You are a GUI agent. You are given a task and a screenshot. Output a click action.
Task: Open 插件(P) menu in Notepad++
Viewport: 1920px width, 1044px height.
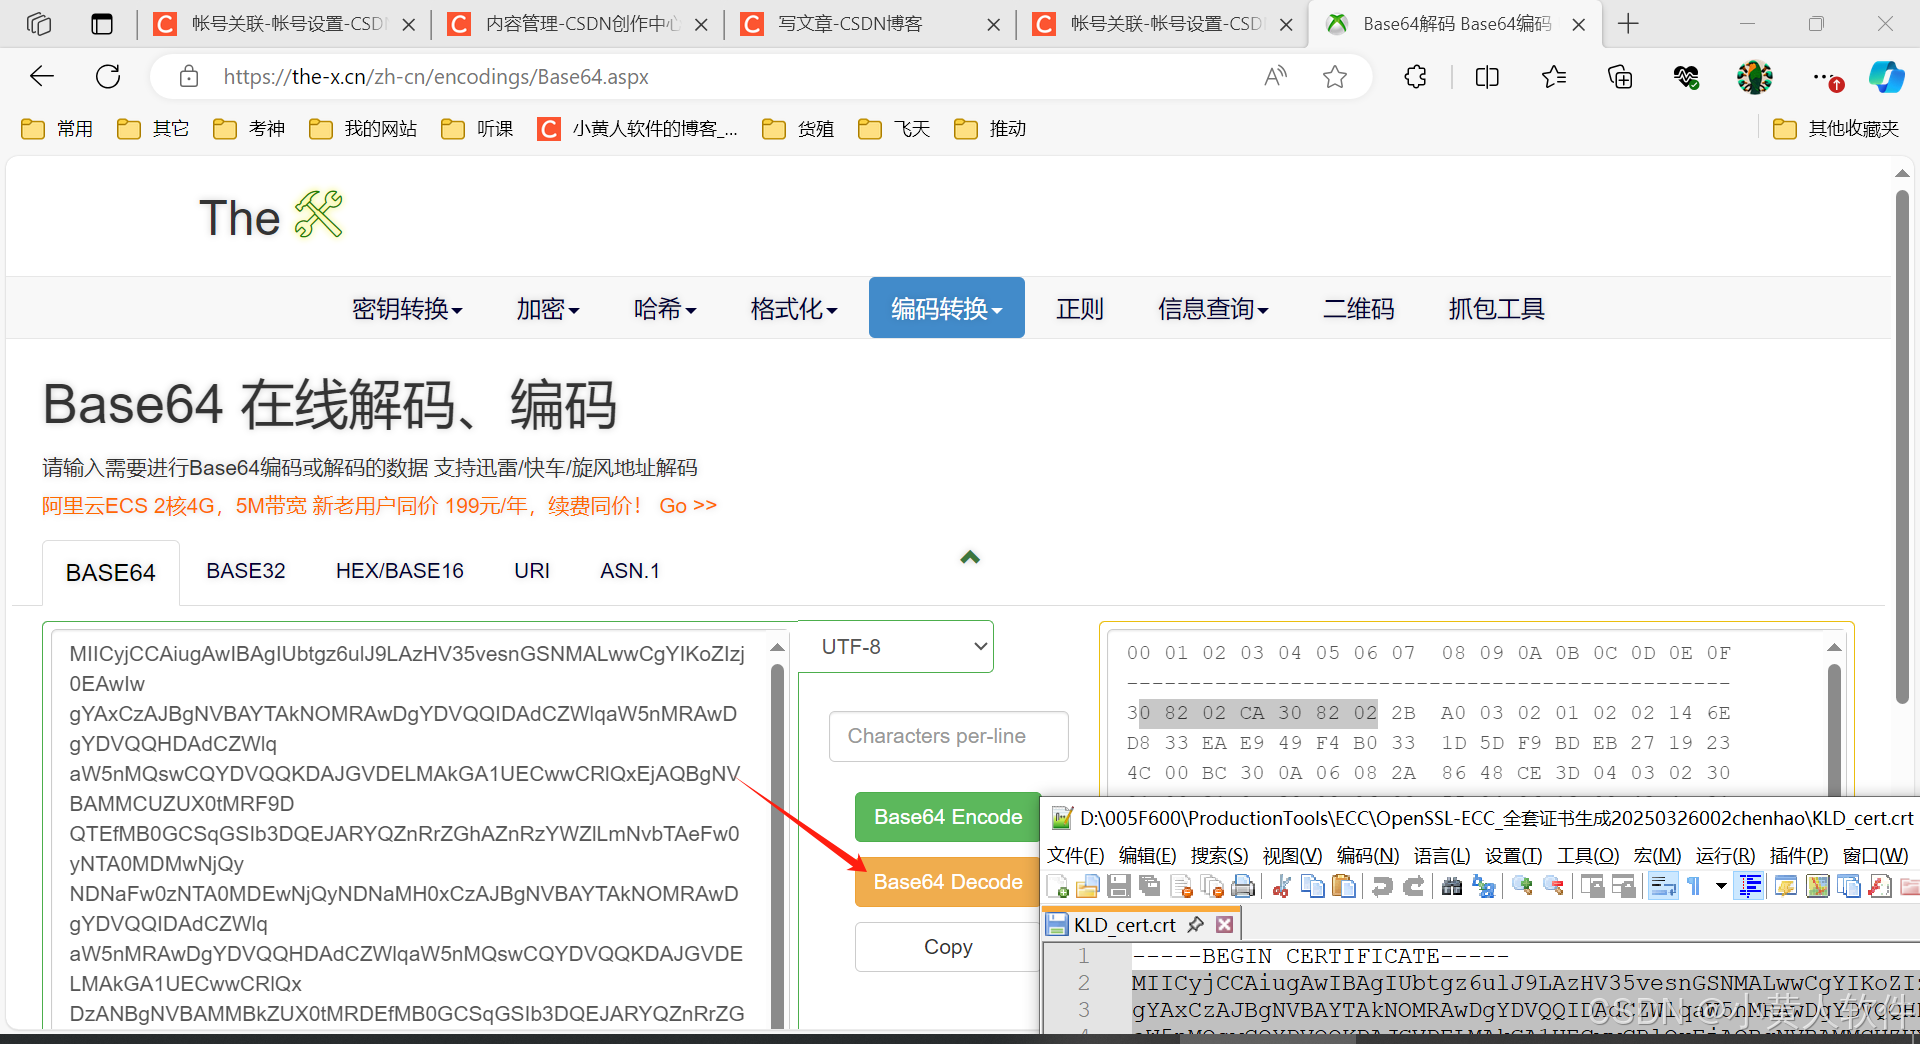coord(1799,856)
